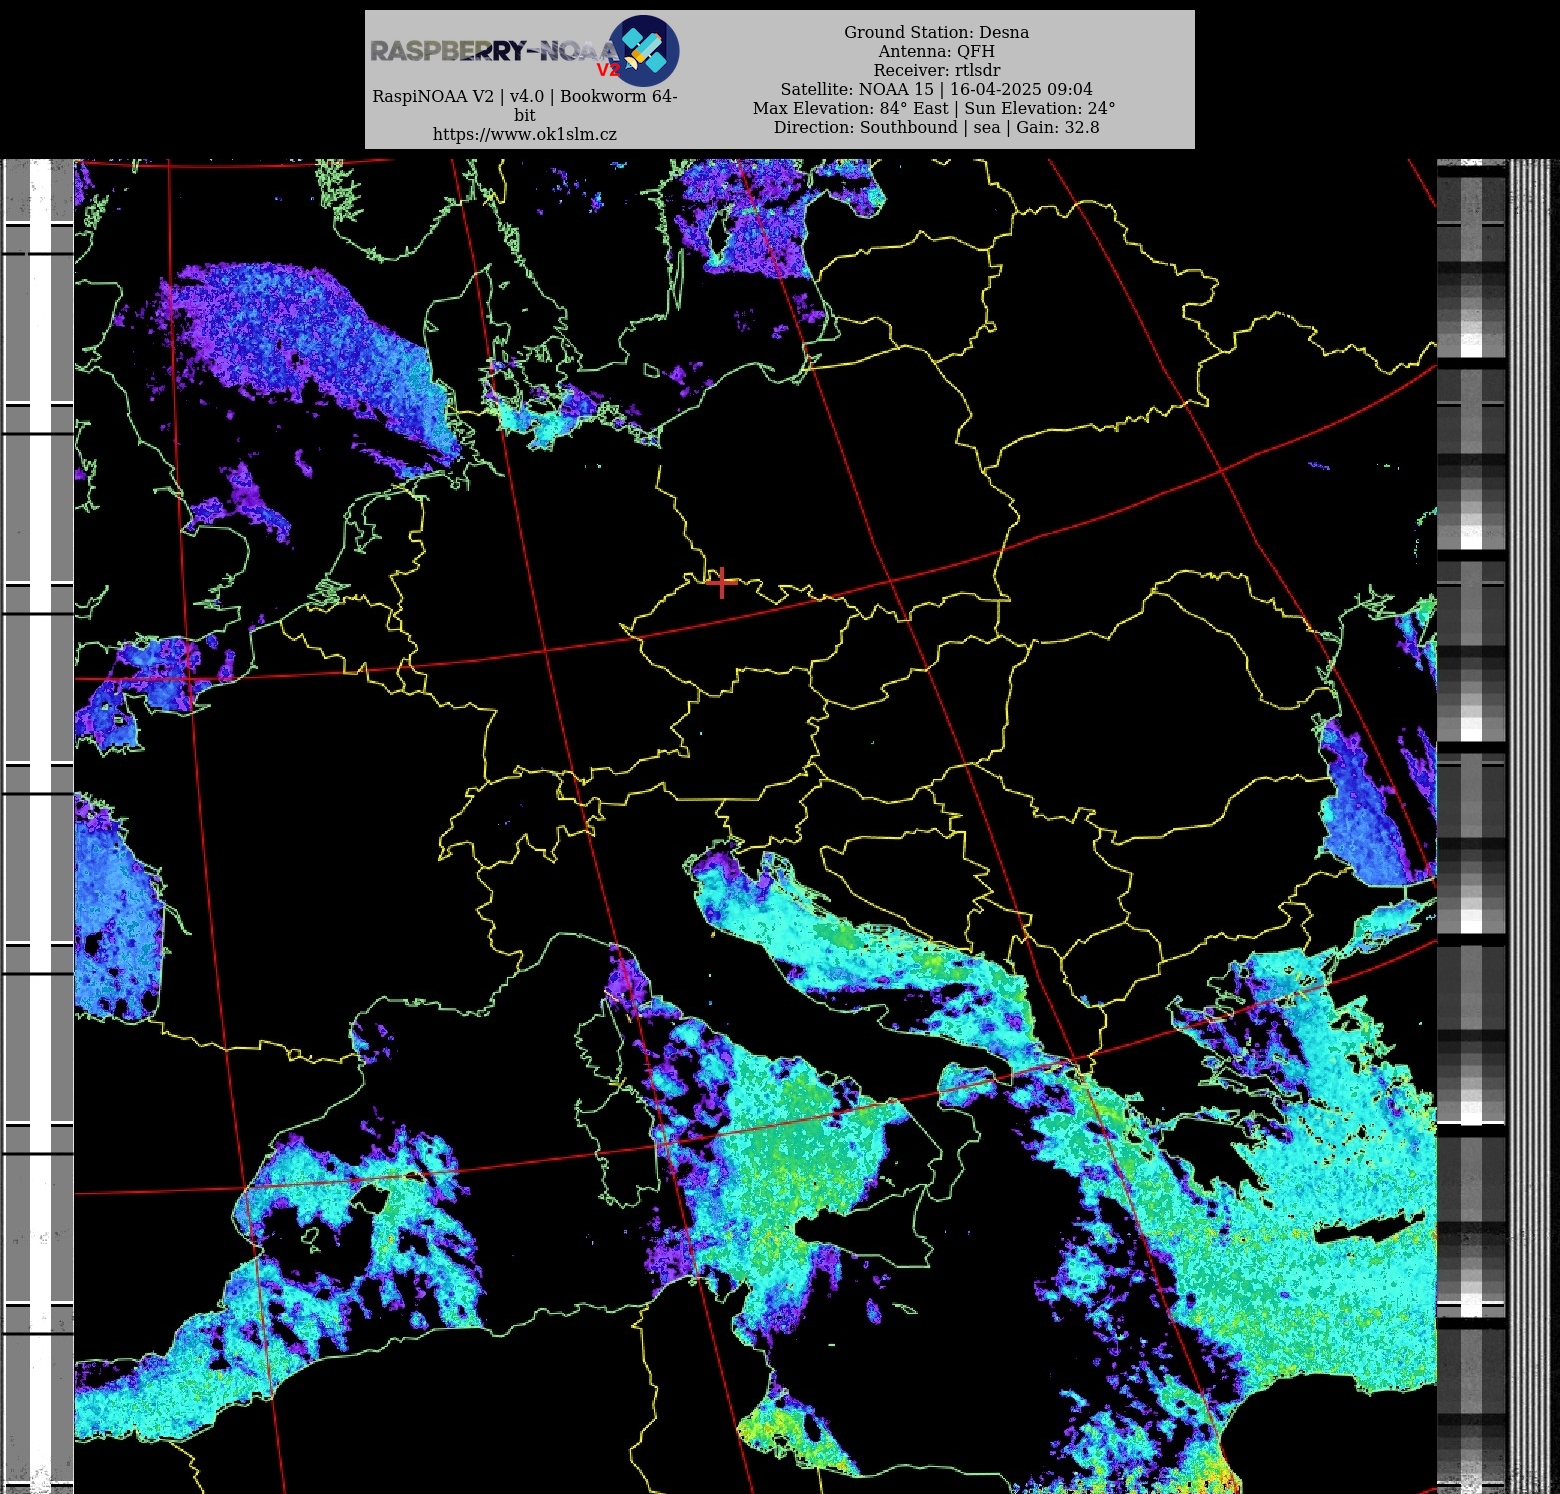Click 'Max Elevation: 84° East' line
Screen dimensions: 1560x1494
pos(936,108)
